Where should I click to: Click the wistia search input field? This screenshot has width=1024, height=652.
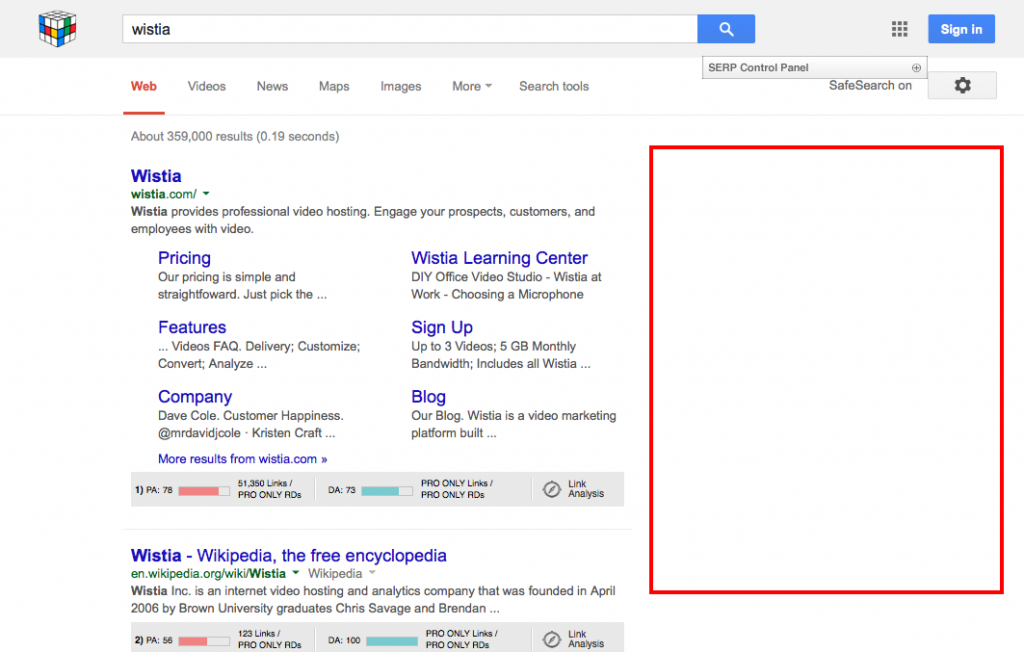coord(409,29)
